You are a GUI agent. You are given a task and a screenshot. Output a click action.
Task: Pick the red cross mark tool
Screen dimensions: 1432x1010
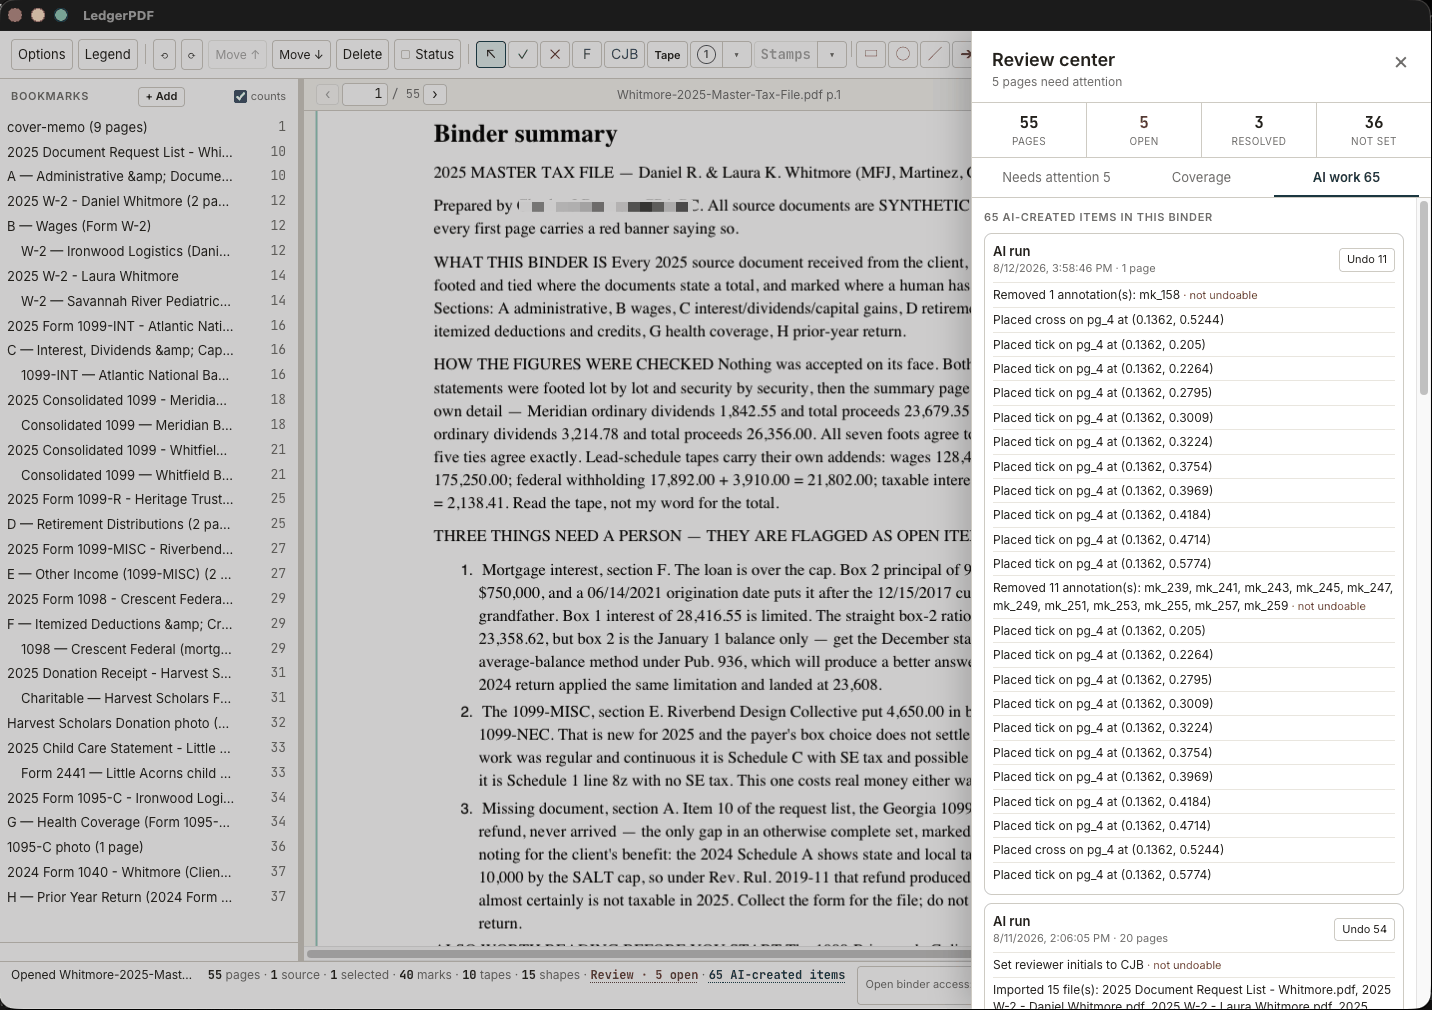(x=555, y=55)
